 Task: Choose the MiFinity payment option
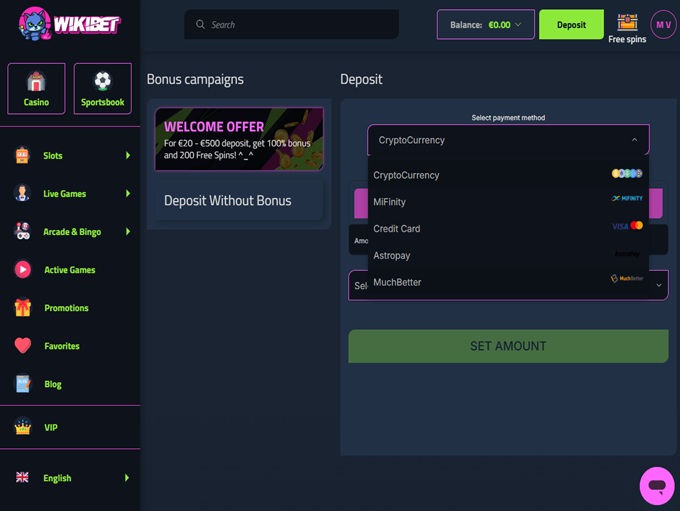[x=508, y=202]
